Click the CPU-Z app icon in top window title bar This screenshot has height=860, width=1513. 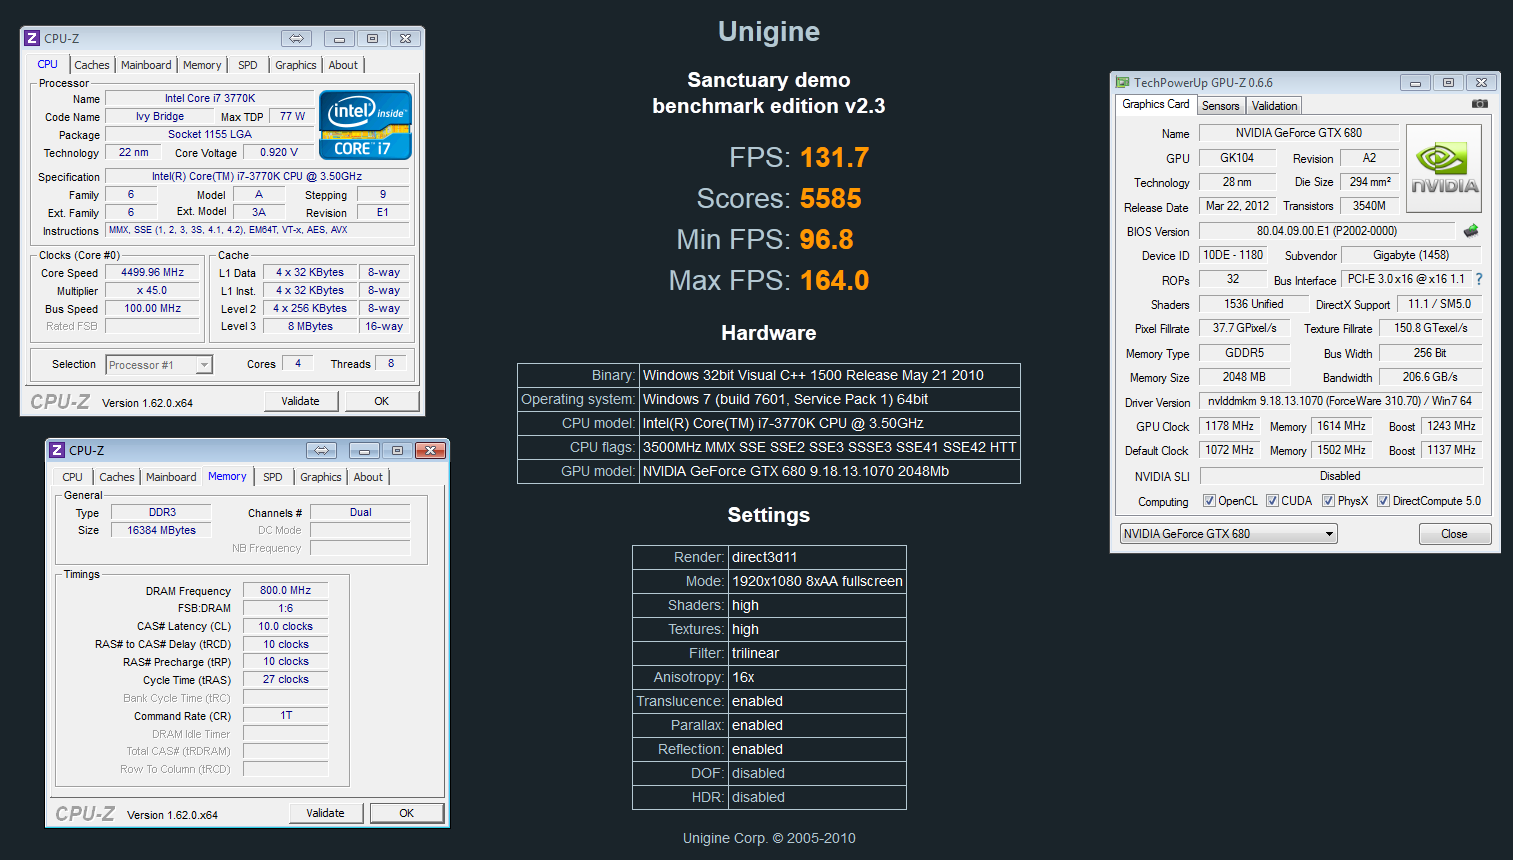coord(32,38)
